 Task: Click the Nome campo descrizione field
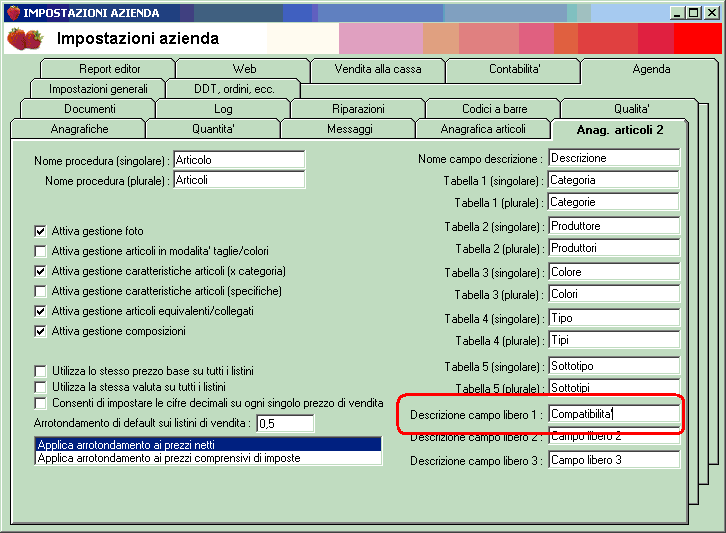[614, 158]
